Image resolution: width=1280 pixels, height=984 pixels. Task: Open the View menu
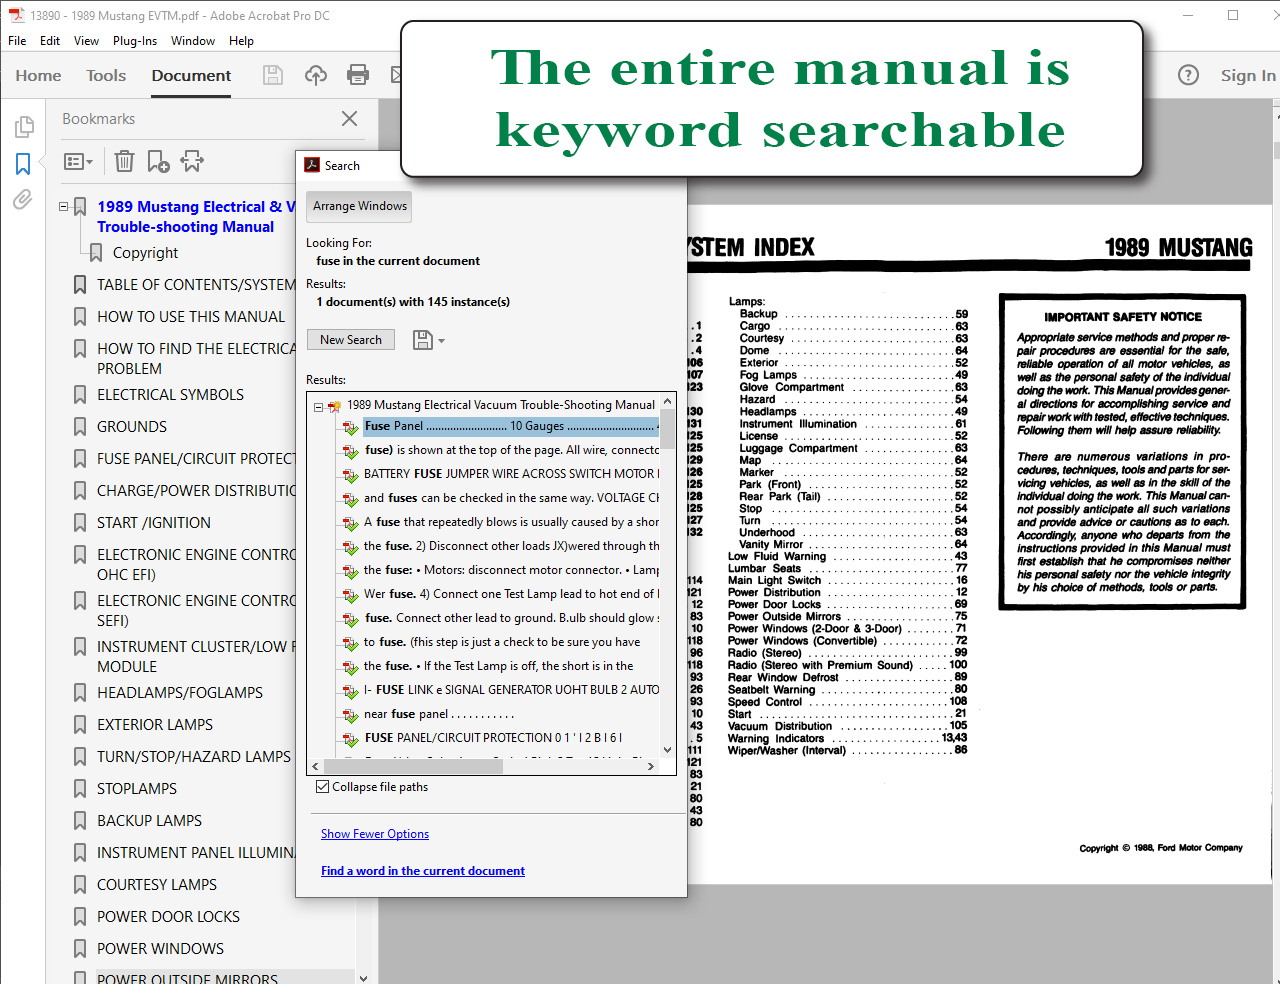pos(86,41)
